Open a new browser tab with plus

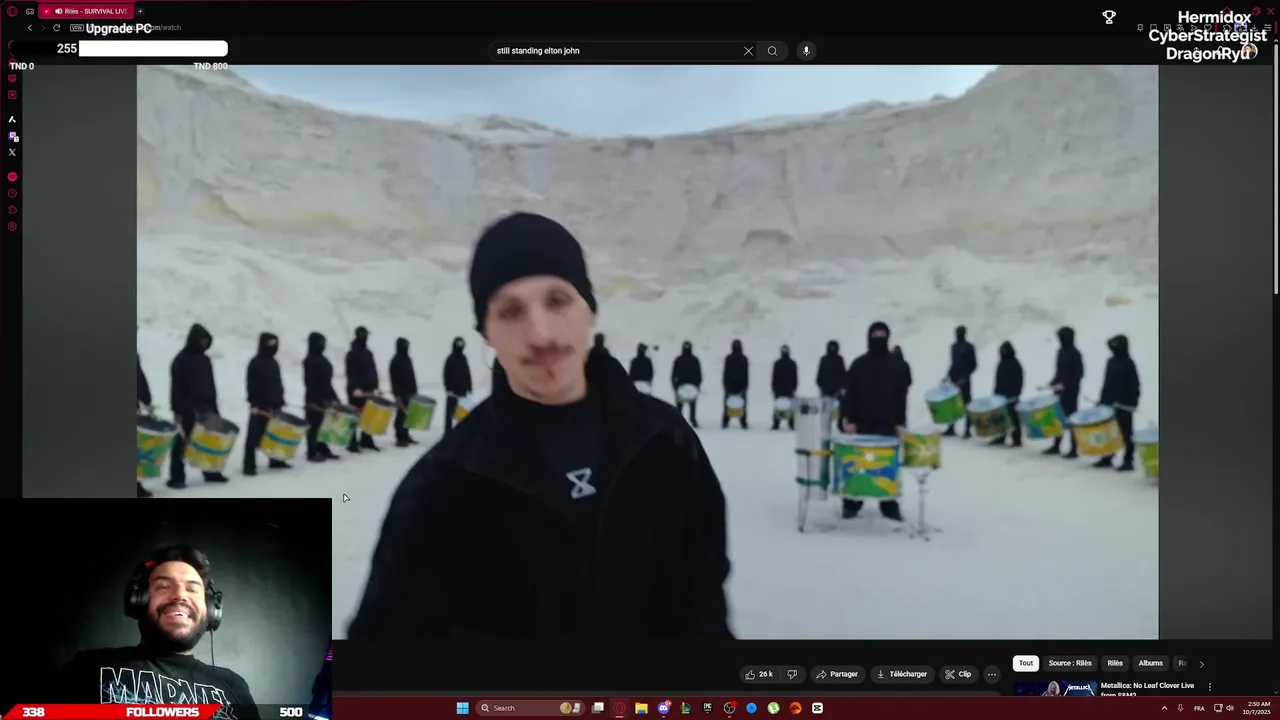[x=140, y=11]
